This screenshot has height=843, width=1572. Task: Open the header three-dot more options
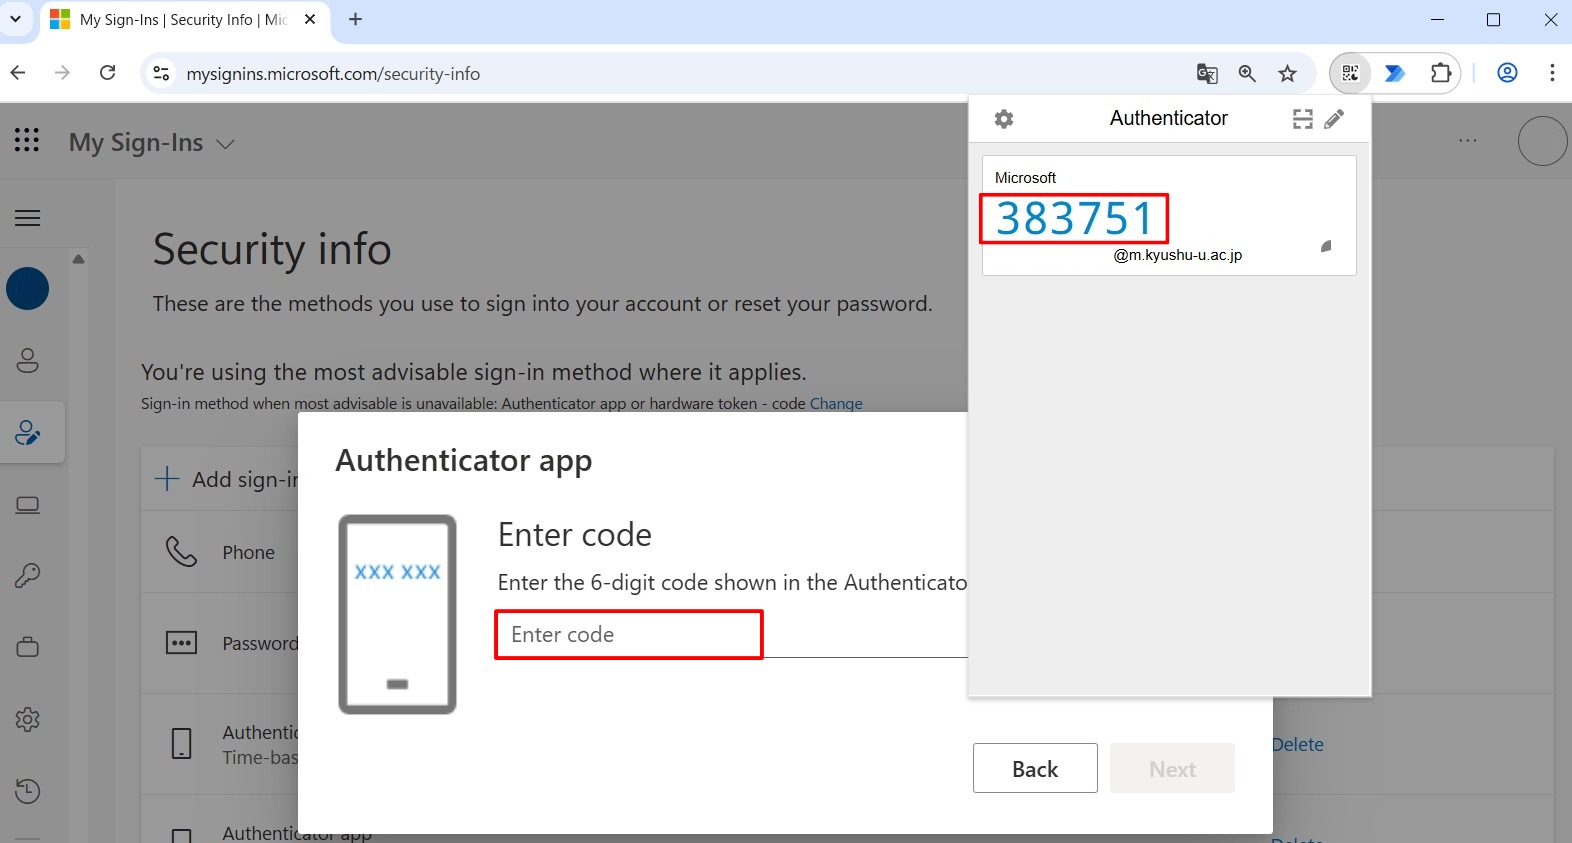coord(1468,141)
